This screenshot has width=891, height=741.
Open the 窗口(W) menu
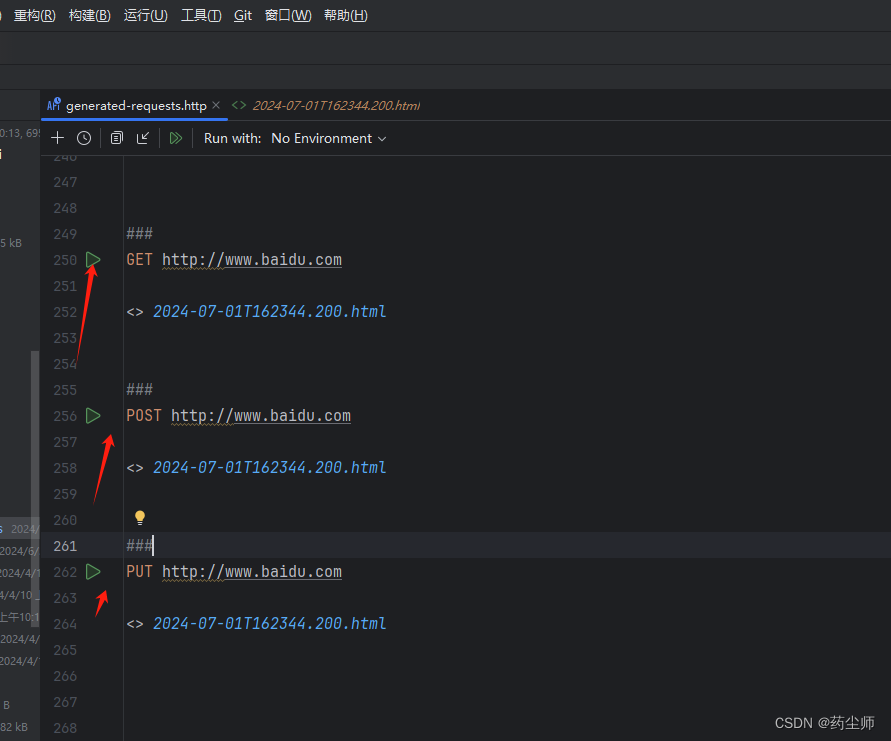(288, 16)
